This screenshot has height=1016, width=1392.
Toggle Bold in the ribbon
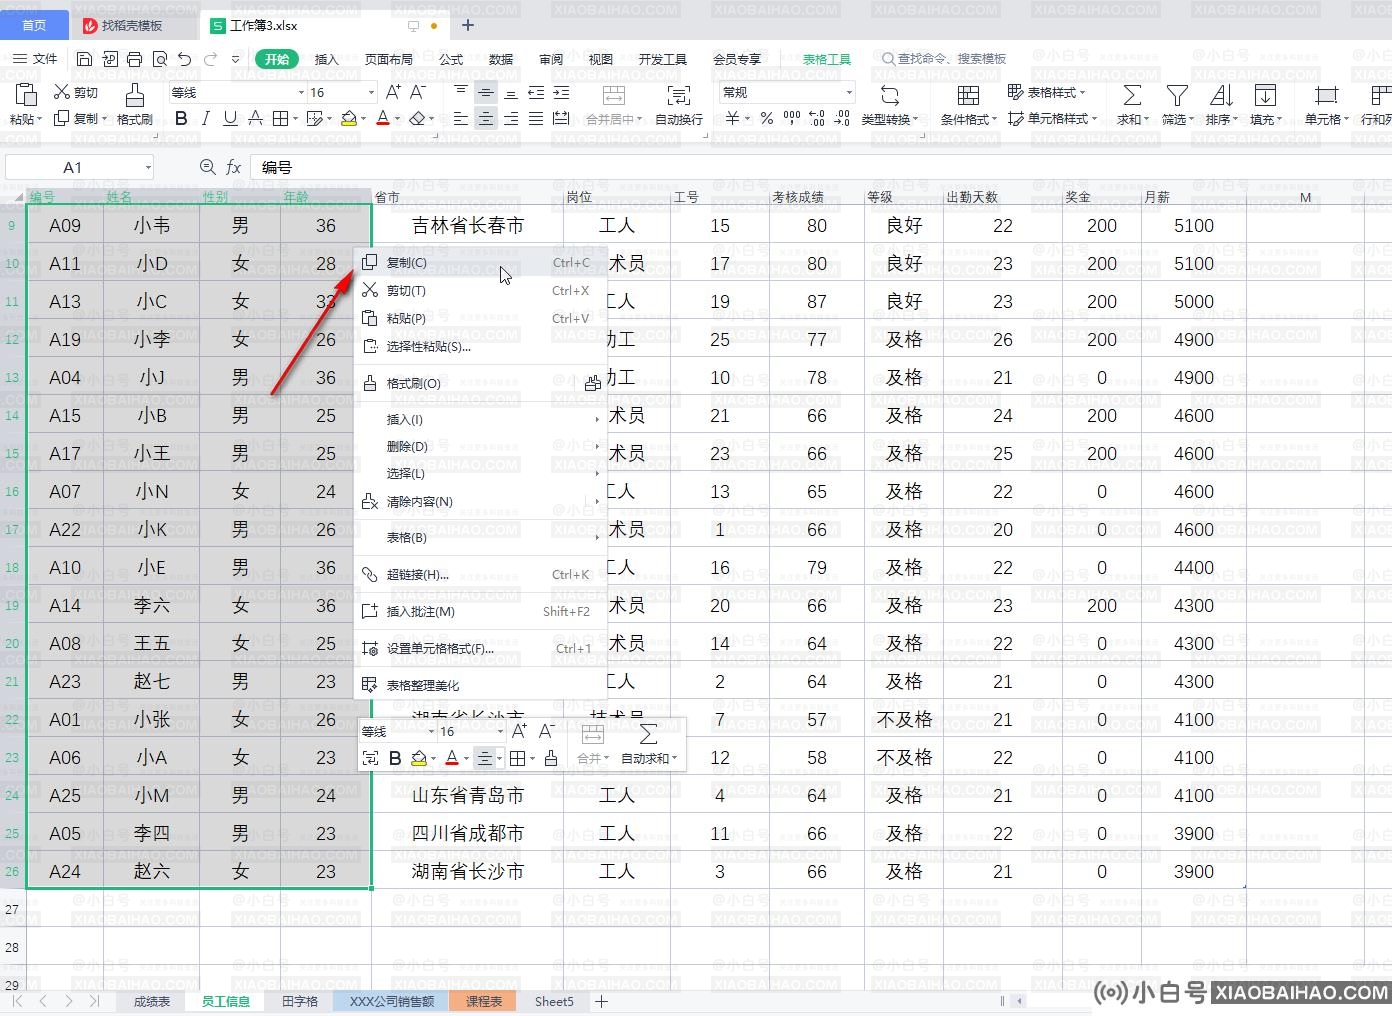(x=181, y=118)
